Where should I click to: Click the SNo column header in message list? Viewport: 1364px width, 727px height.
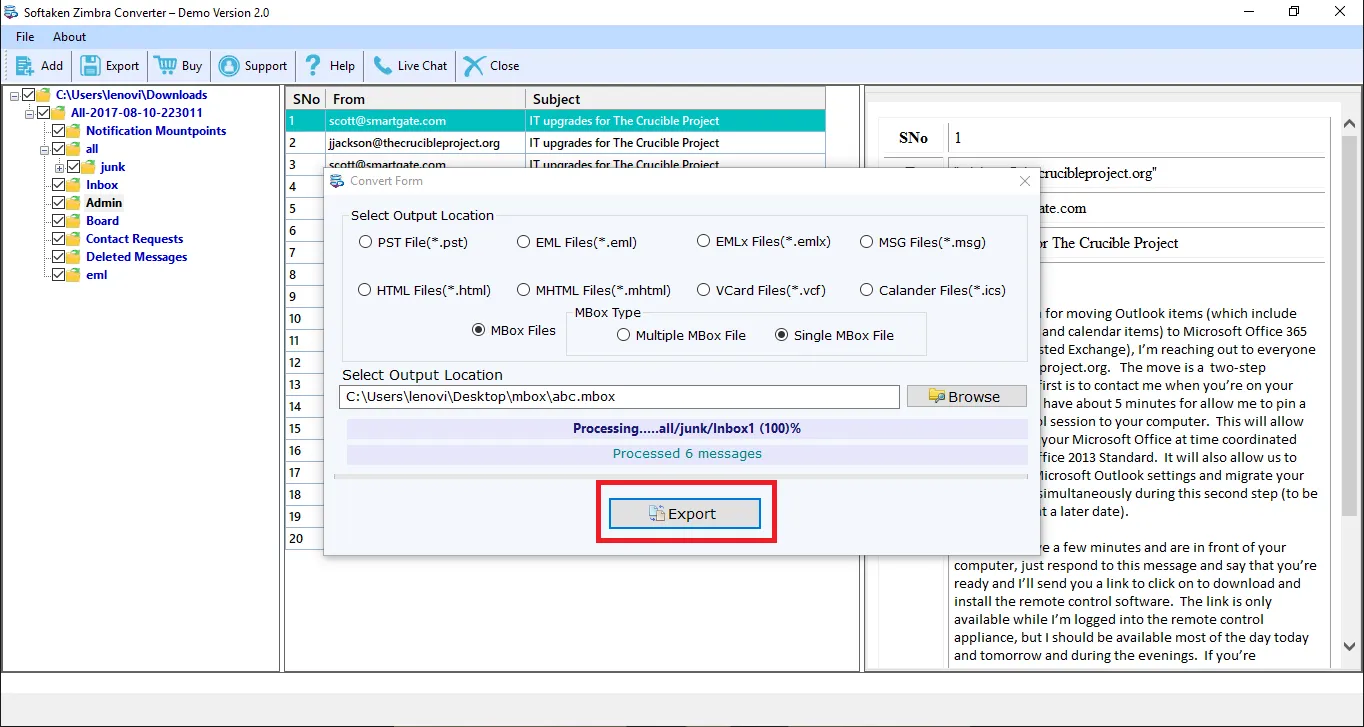306,99
